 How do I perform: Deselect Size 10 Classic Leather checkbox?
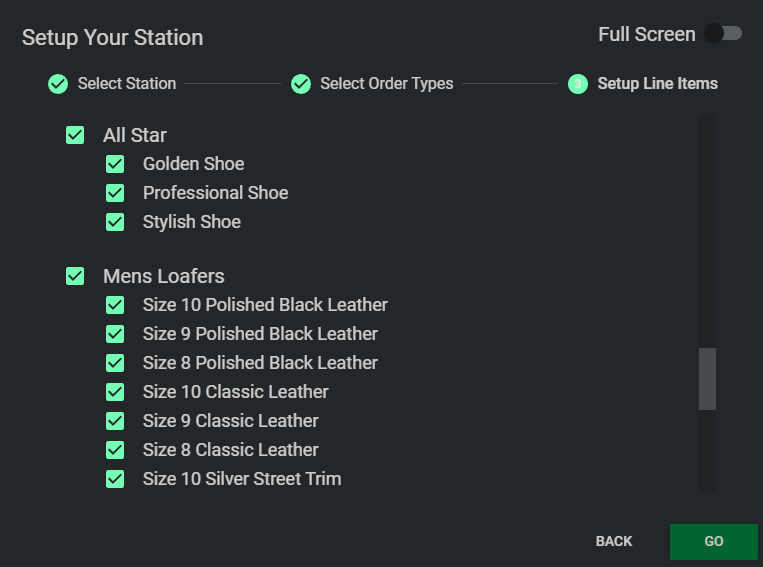115,392
